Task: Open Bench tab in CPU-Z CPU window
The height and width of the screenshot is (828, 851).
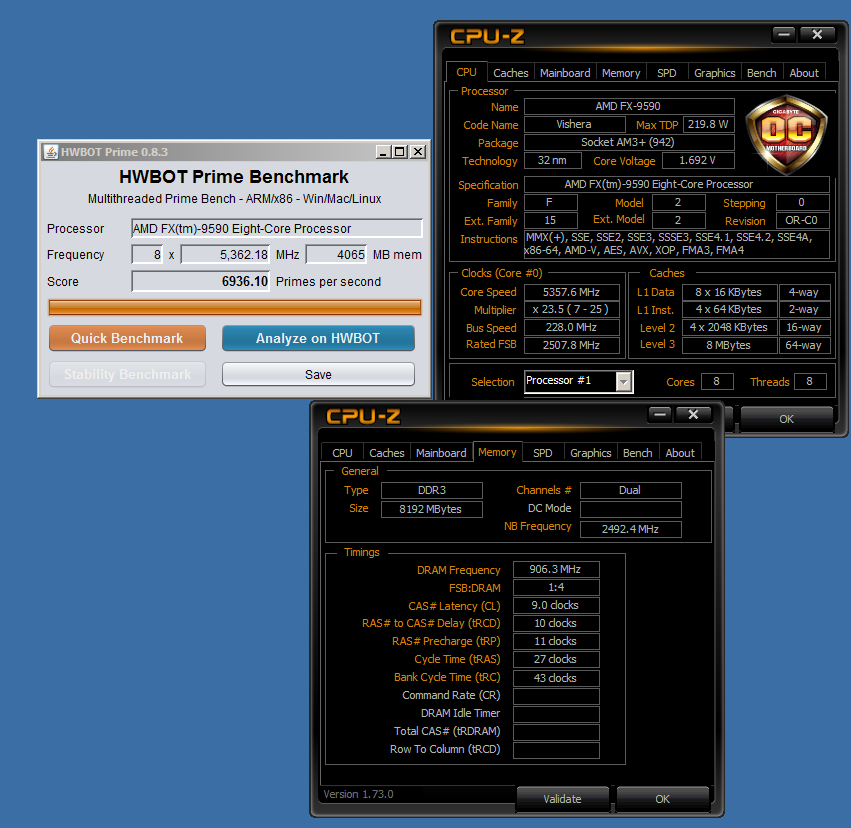Action: 761,73
